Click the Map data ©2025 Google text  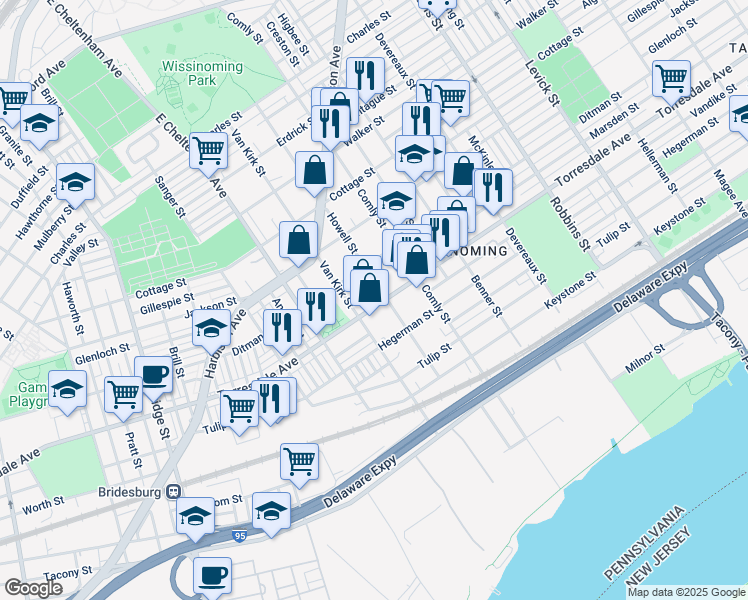[687, 593]
